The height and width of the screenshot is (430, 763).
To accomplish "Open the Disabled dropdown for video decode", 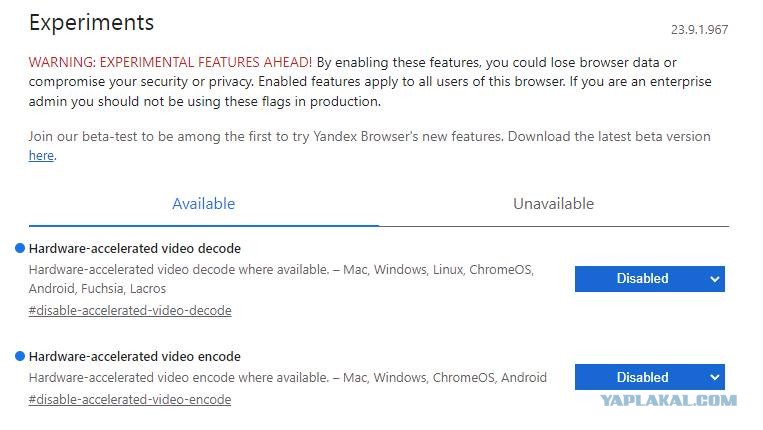I will tap(650, 279).
